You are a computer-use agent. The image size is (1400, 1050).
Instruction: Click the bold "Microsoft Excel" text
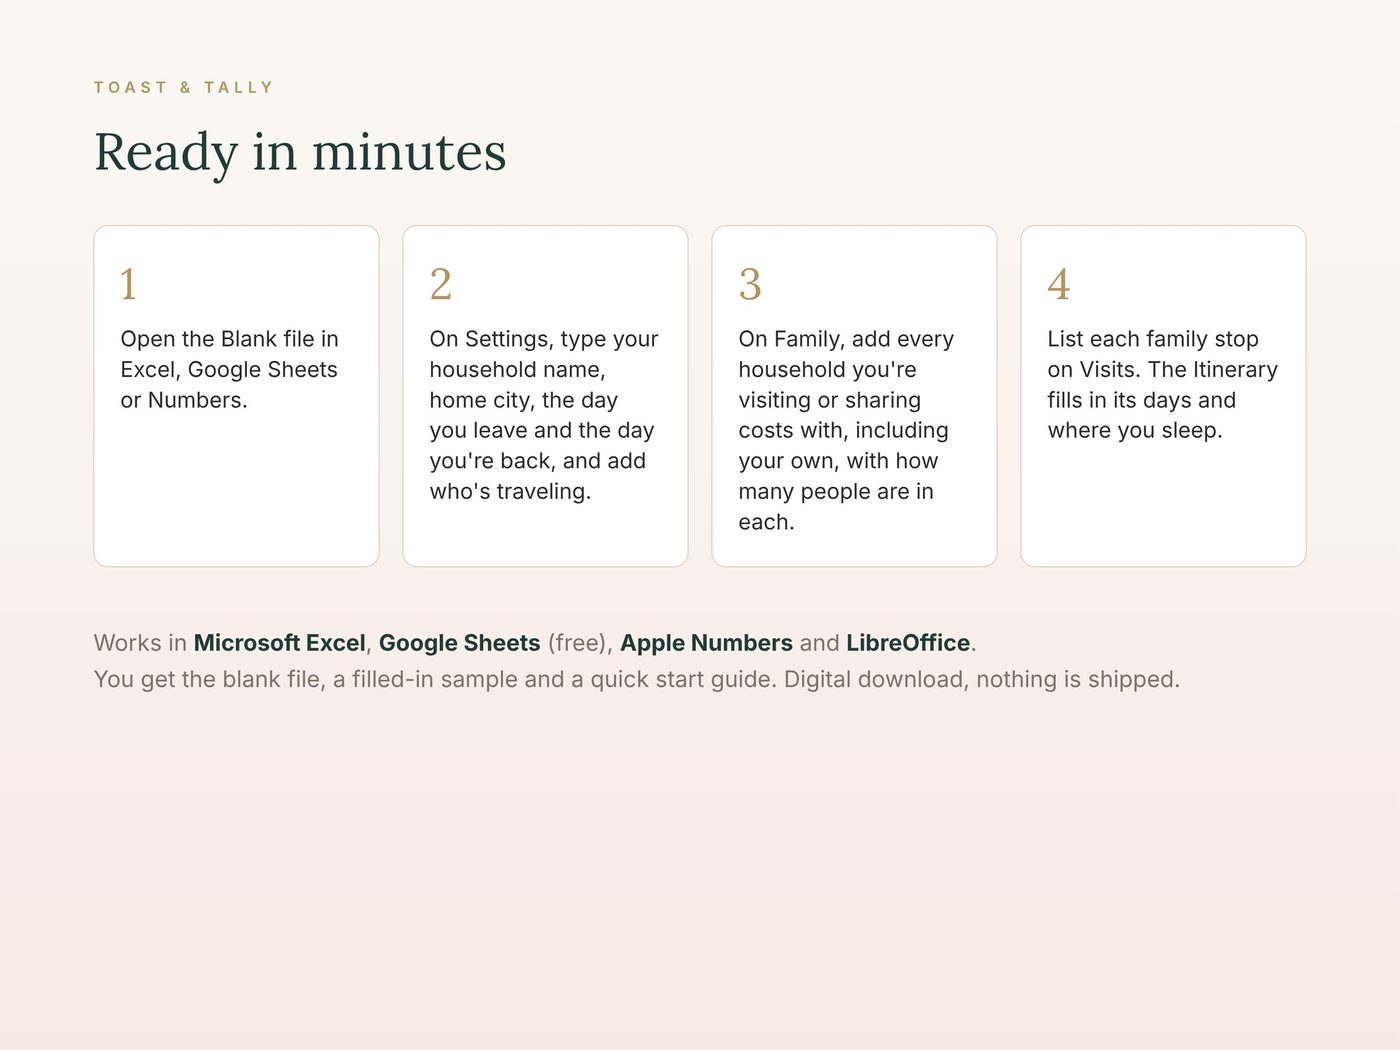click(280, 643)
